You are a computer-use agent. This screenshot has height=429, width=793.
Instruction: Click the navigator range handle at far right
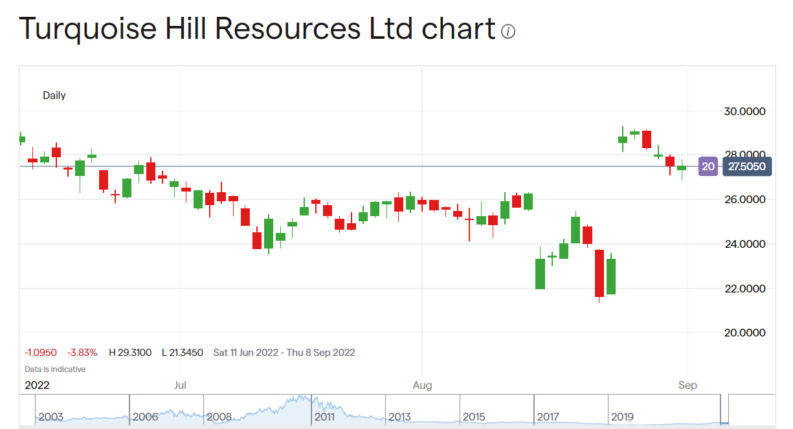point(728,410)
